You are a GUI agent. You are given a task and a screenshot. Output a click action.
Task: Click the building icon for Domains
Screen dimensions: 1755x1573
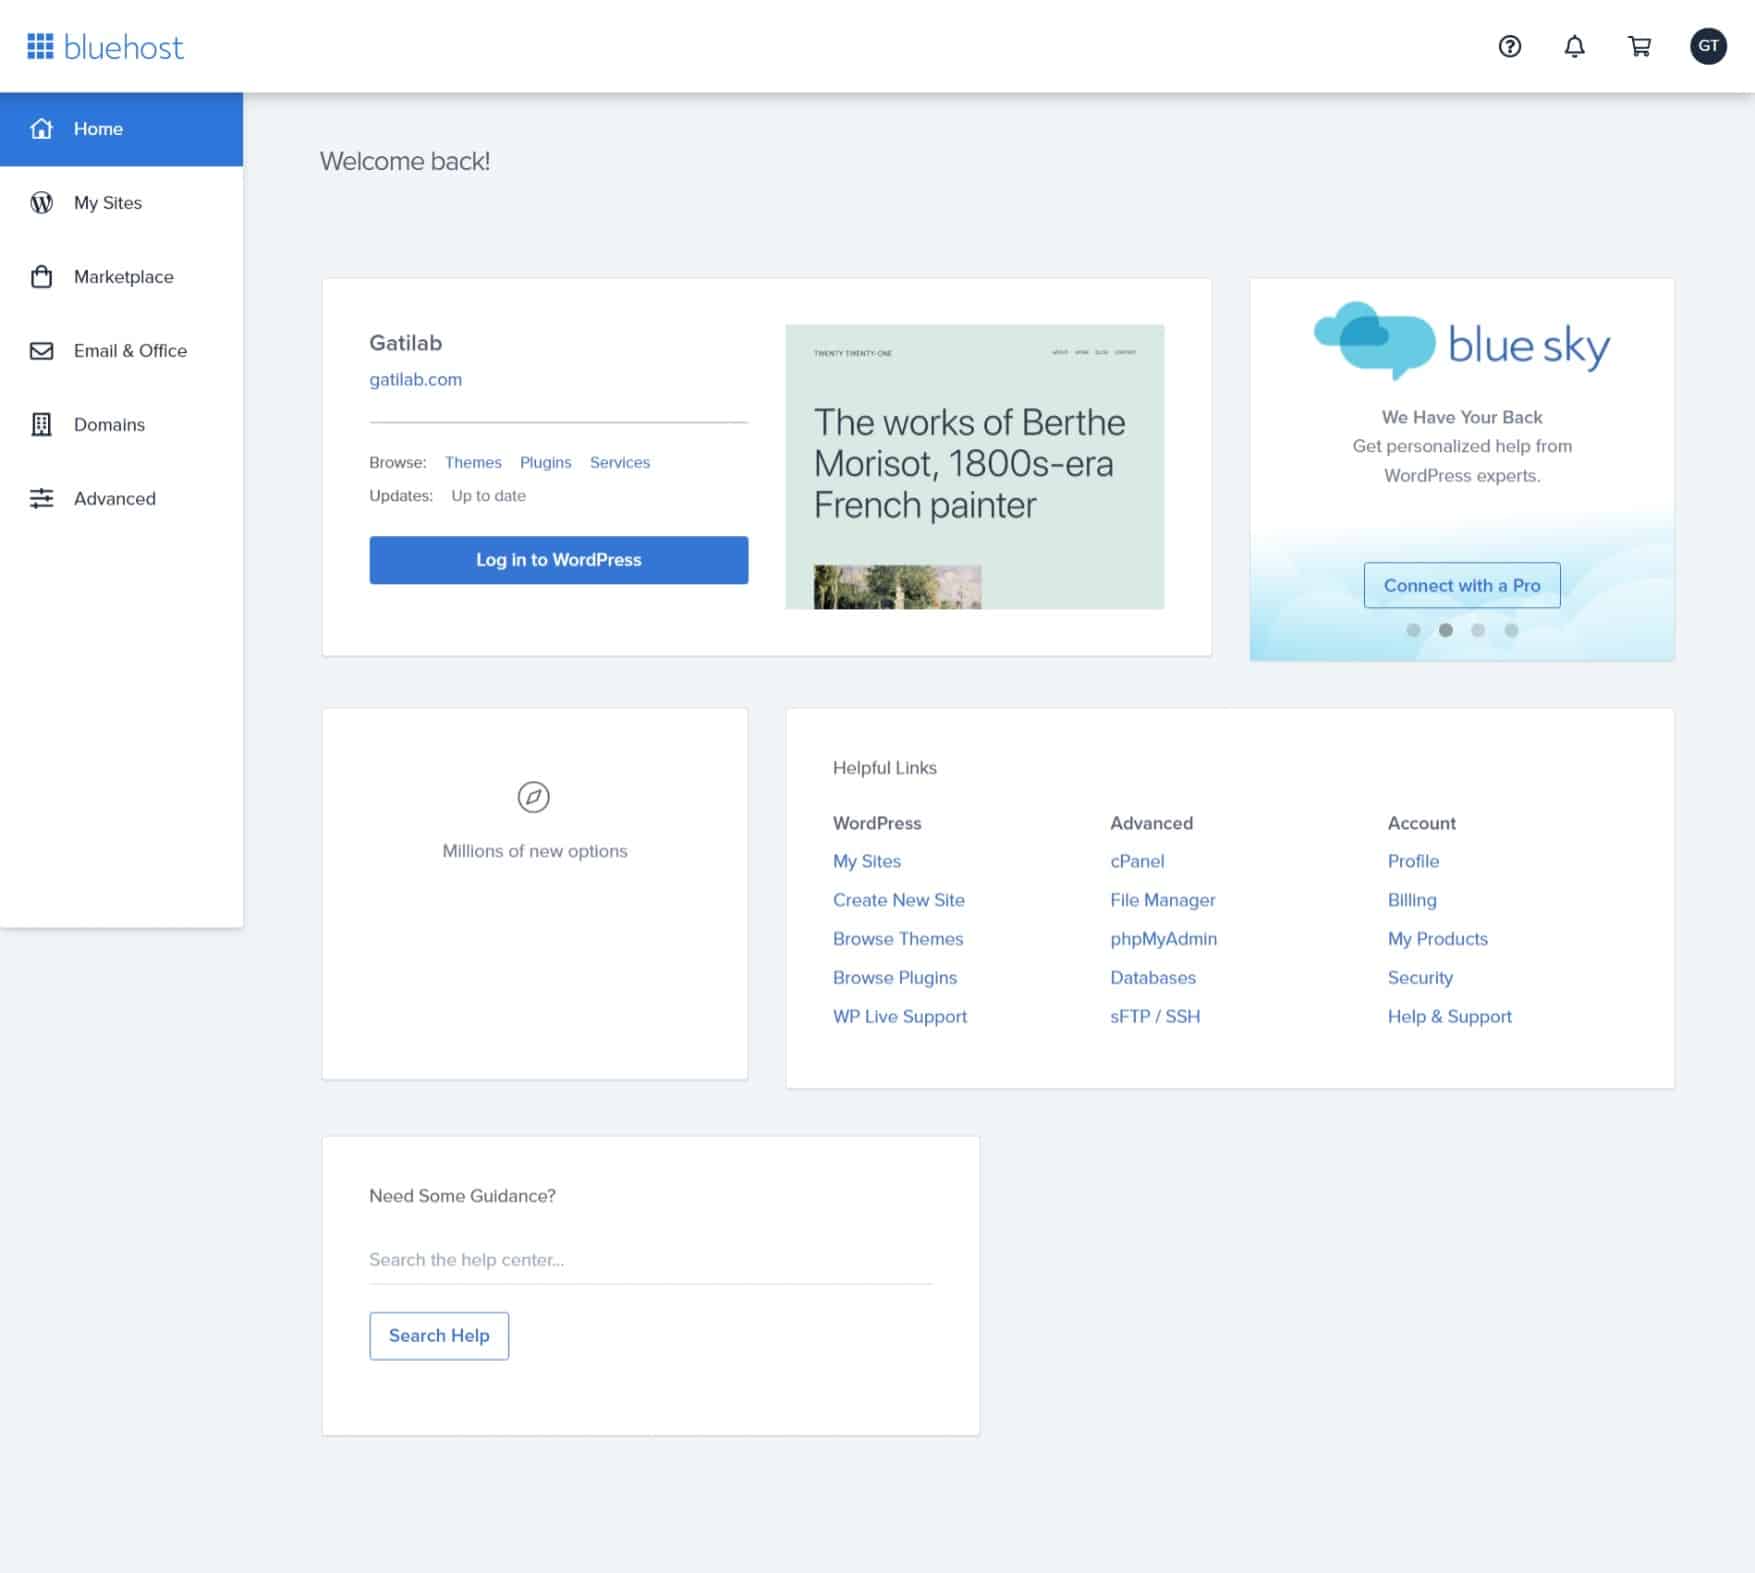tap(41, 424)
